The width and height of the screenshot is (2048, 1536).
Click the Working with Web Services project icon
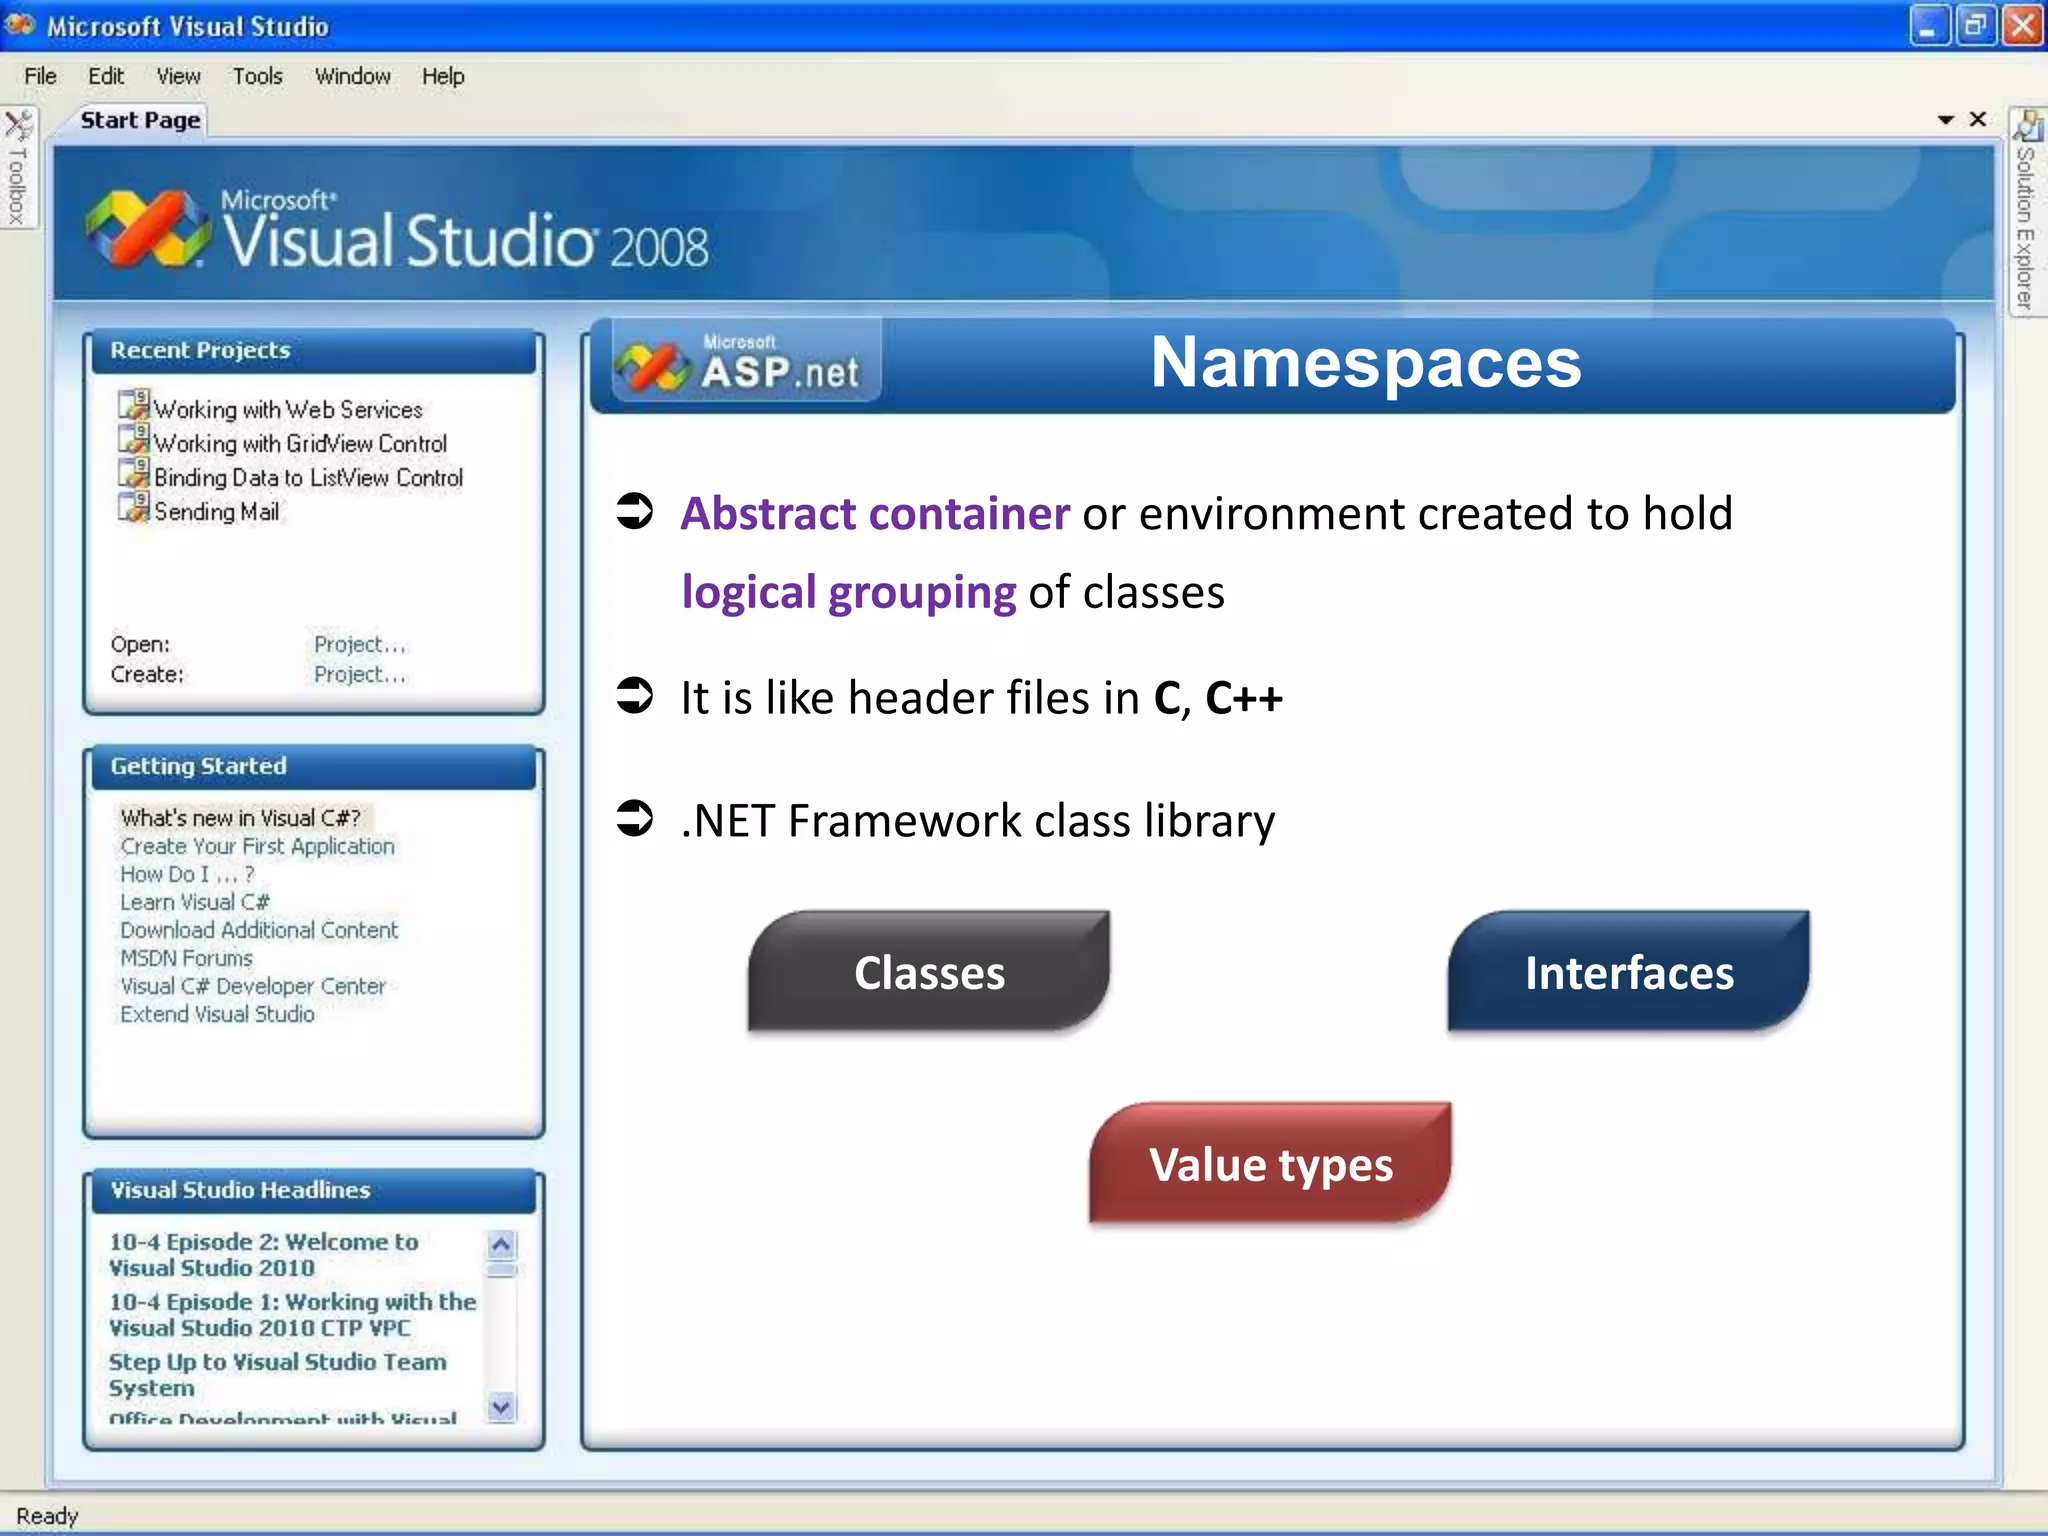[x=134, y=405]
